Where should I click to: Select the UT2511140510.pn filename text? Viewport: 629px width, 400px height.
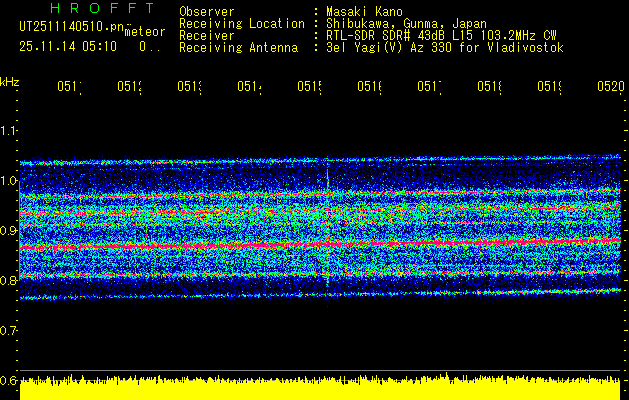[x=72, y=26]
